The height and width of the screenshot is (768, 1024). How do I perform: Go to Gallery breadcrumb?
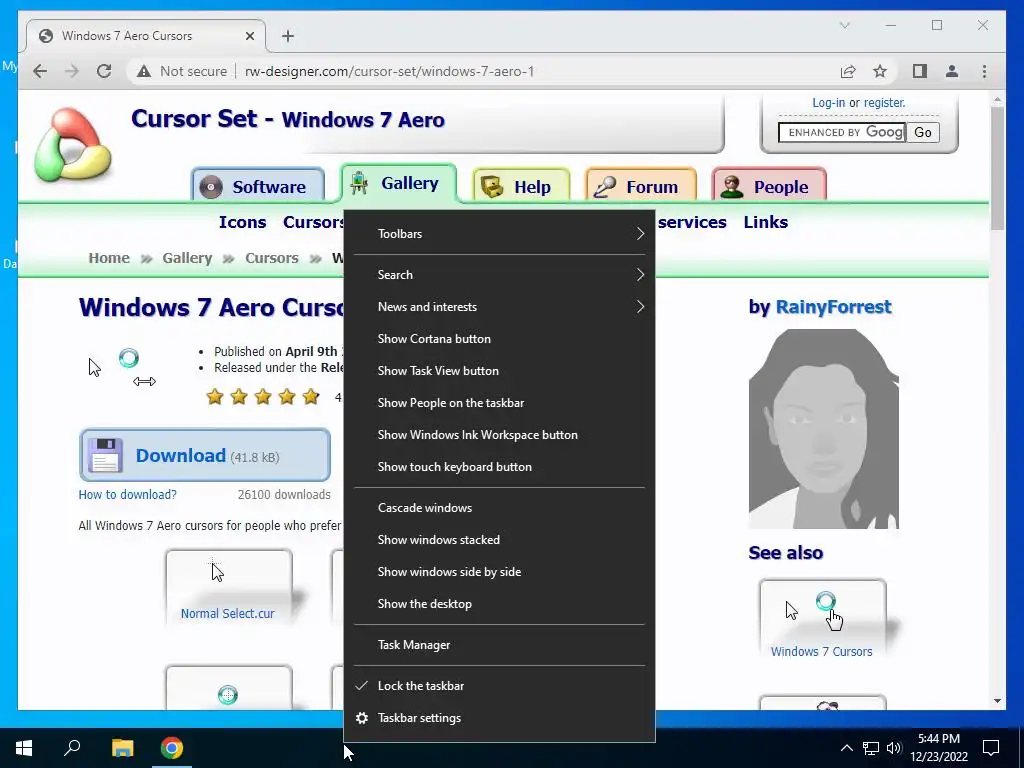click(x=187, y=258)
